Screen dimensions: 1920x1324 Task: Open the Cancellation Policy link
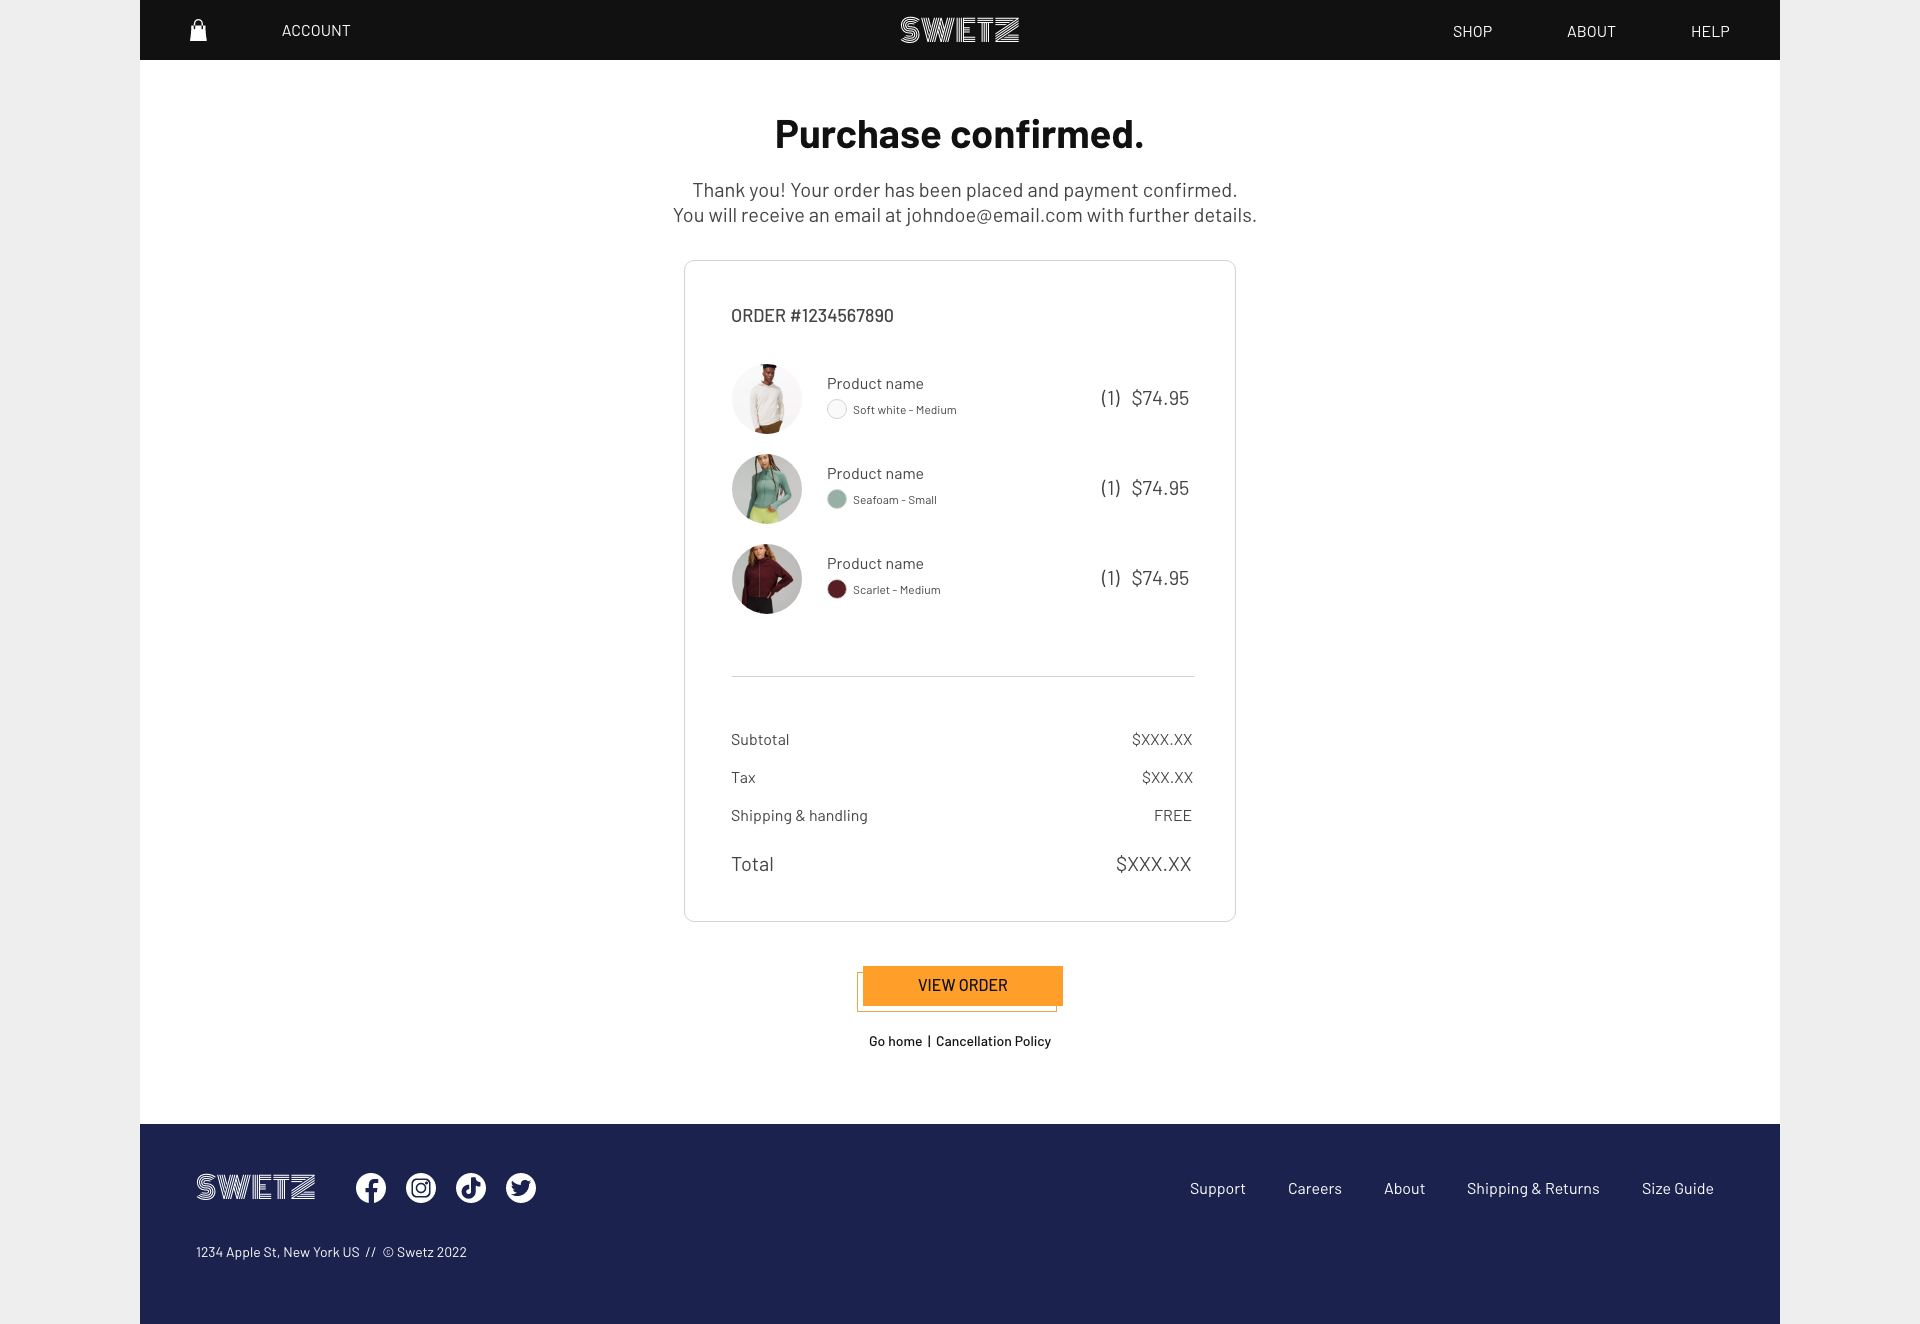point(993,1042)
